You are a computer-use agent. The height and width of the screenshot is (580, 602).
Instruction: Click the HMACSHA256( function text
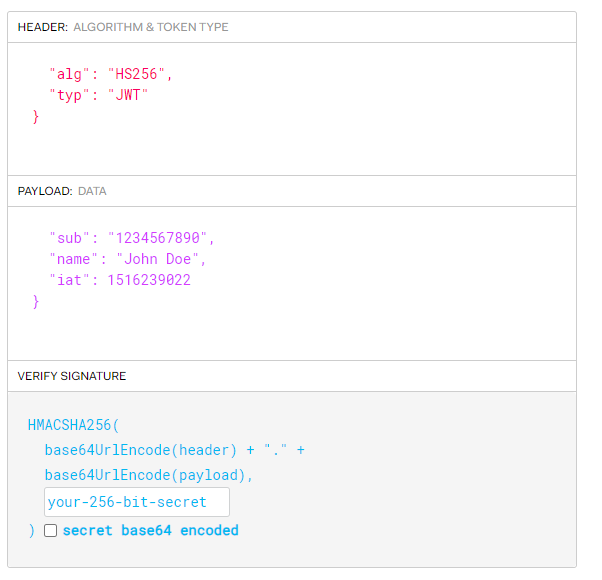(x=74, y=425)
